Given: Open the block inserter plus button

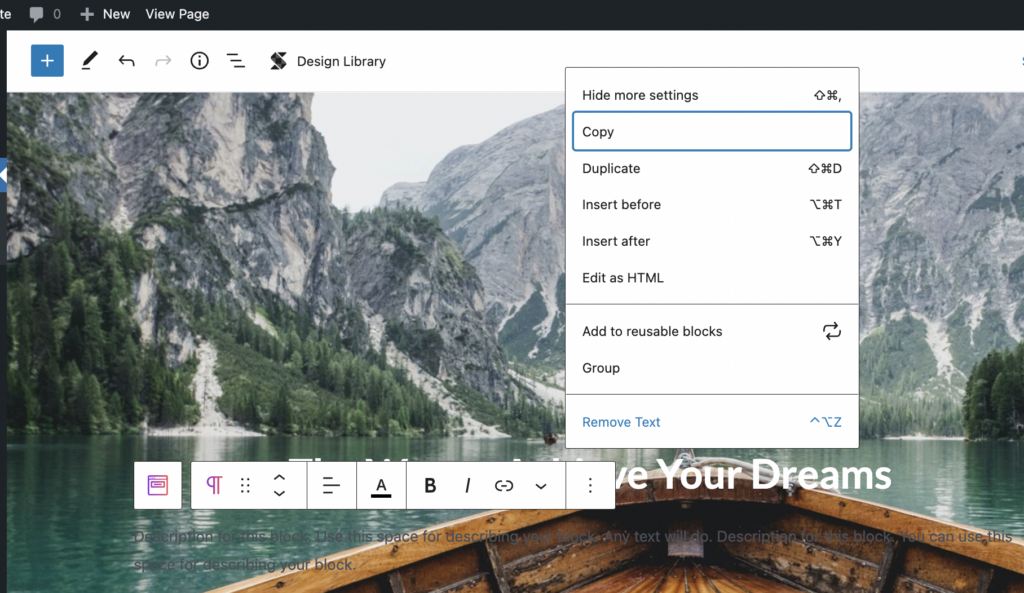Looking at the screenshot, I should click(x=47, y=61).
